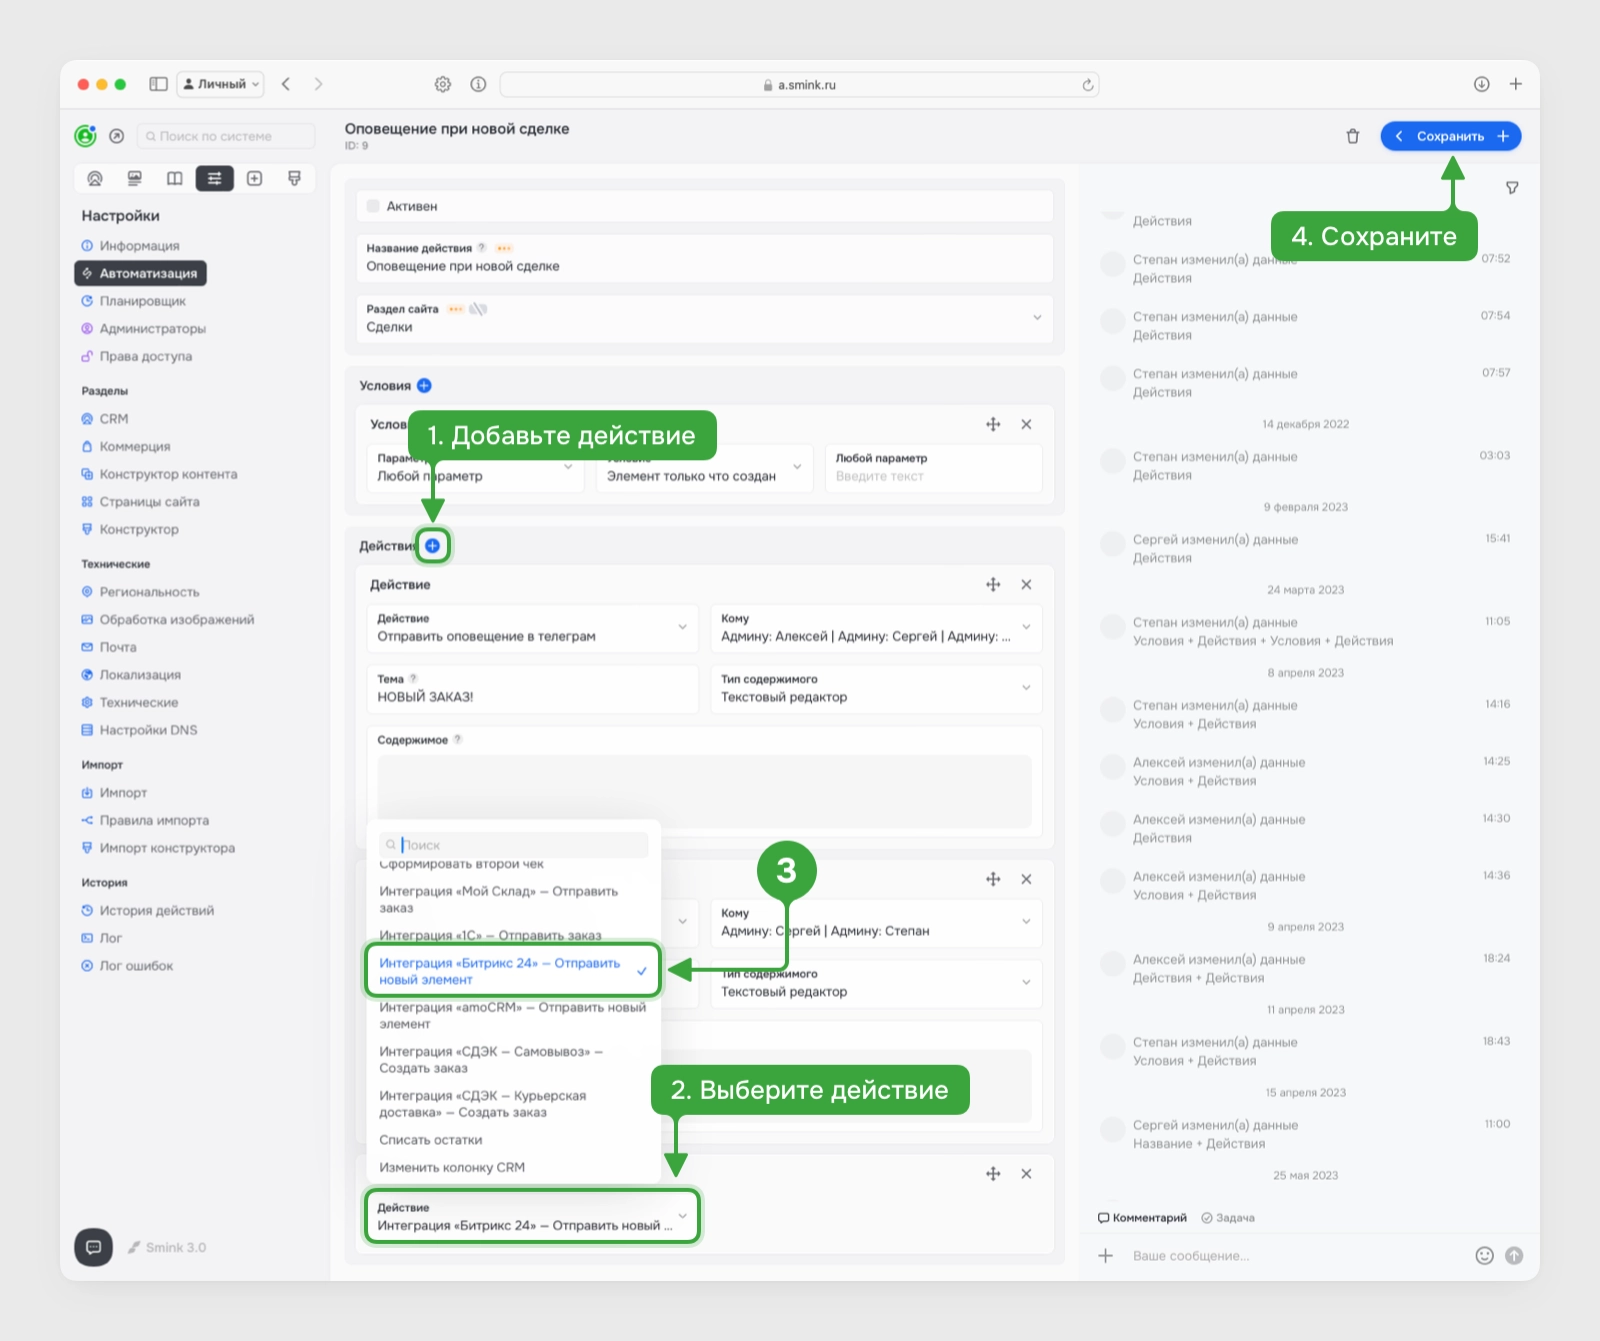Click move handle of the last action block
The height and width of the screenshot is (1341, 1600).
pos(993,1173)
